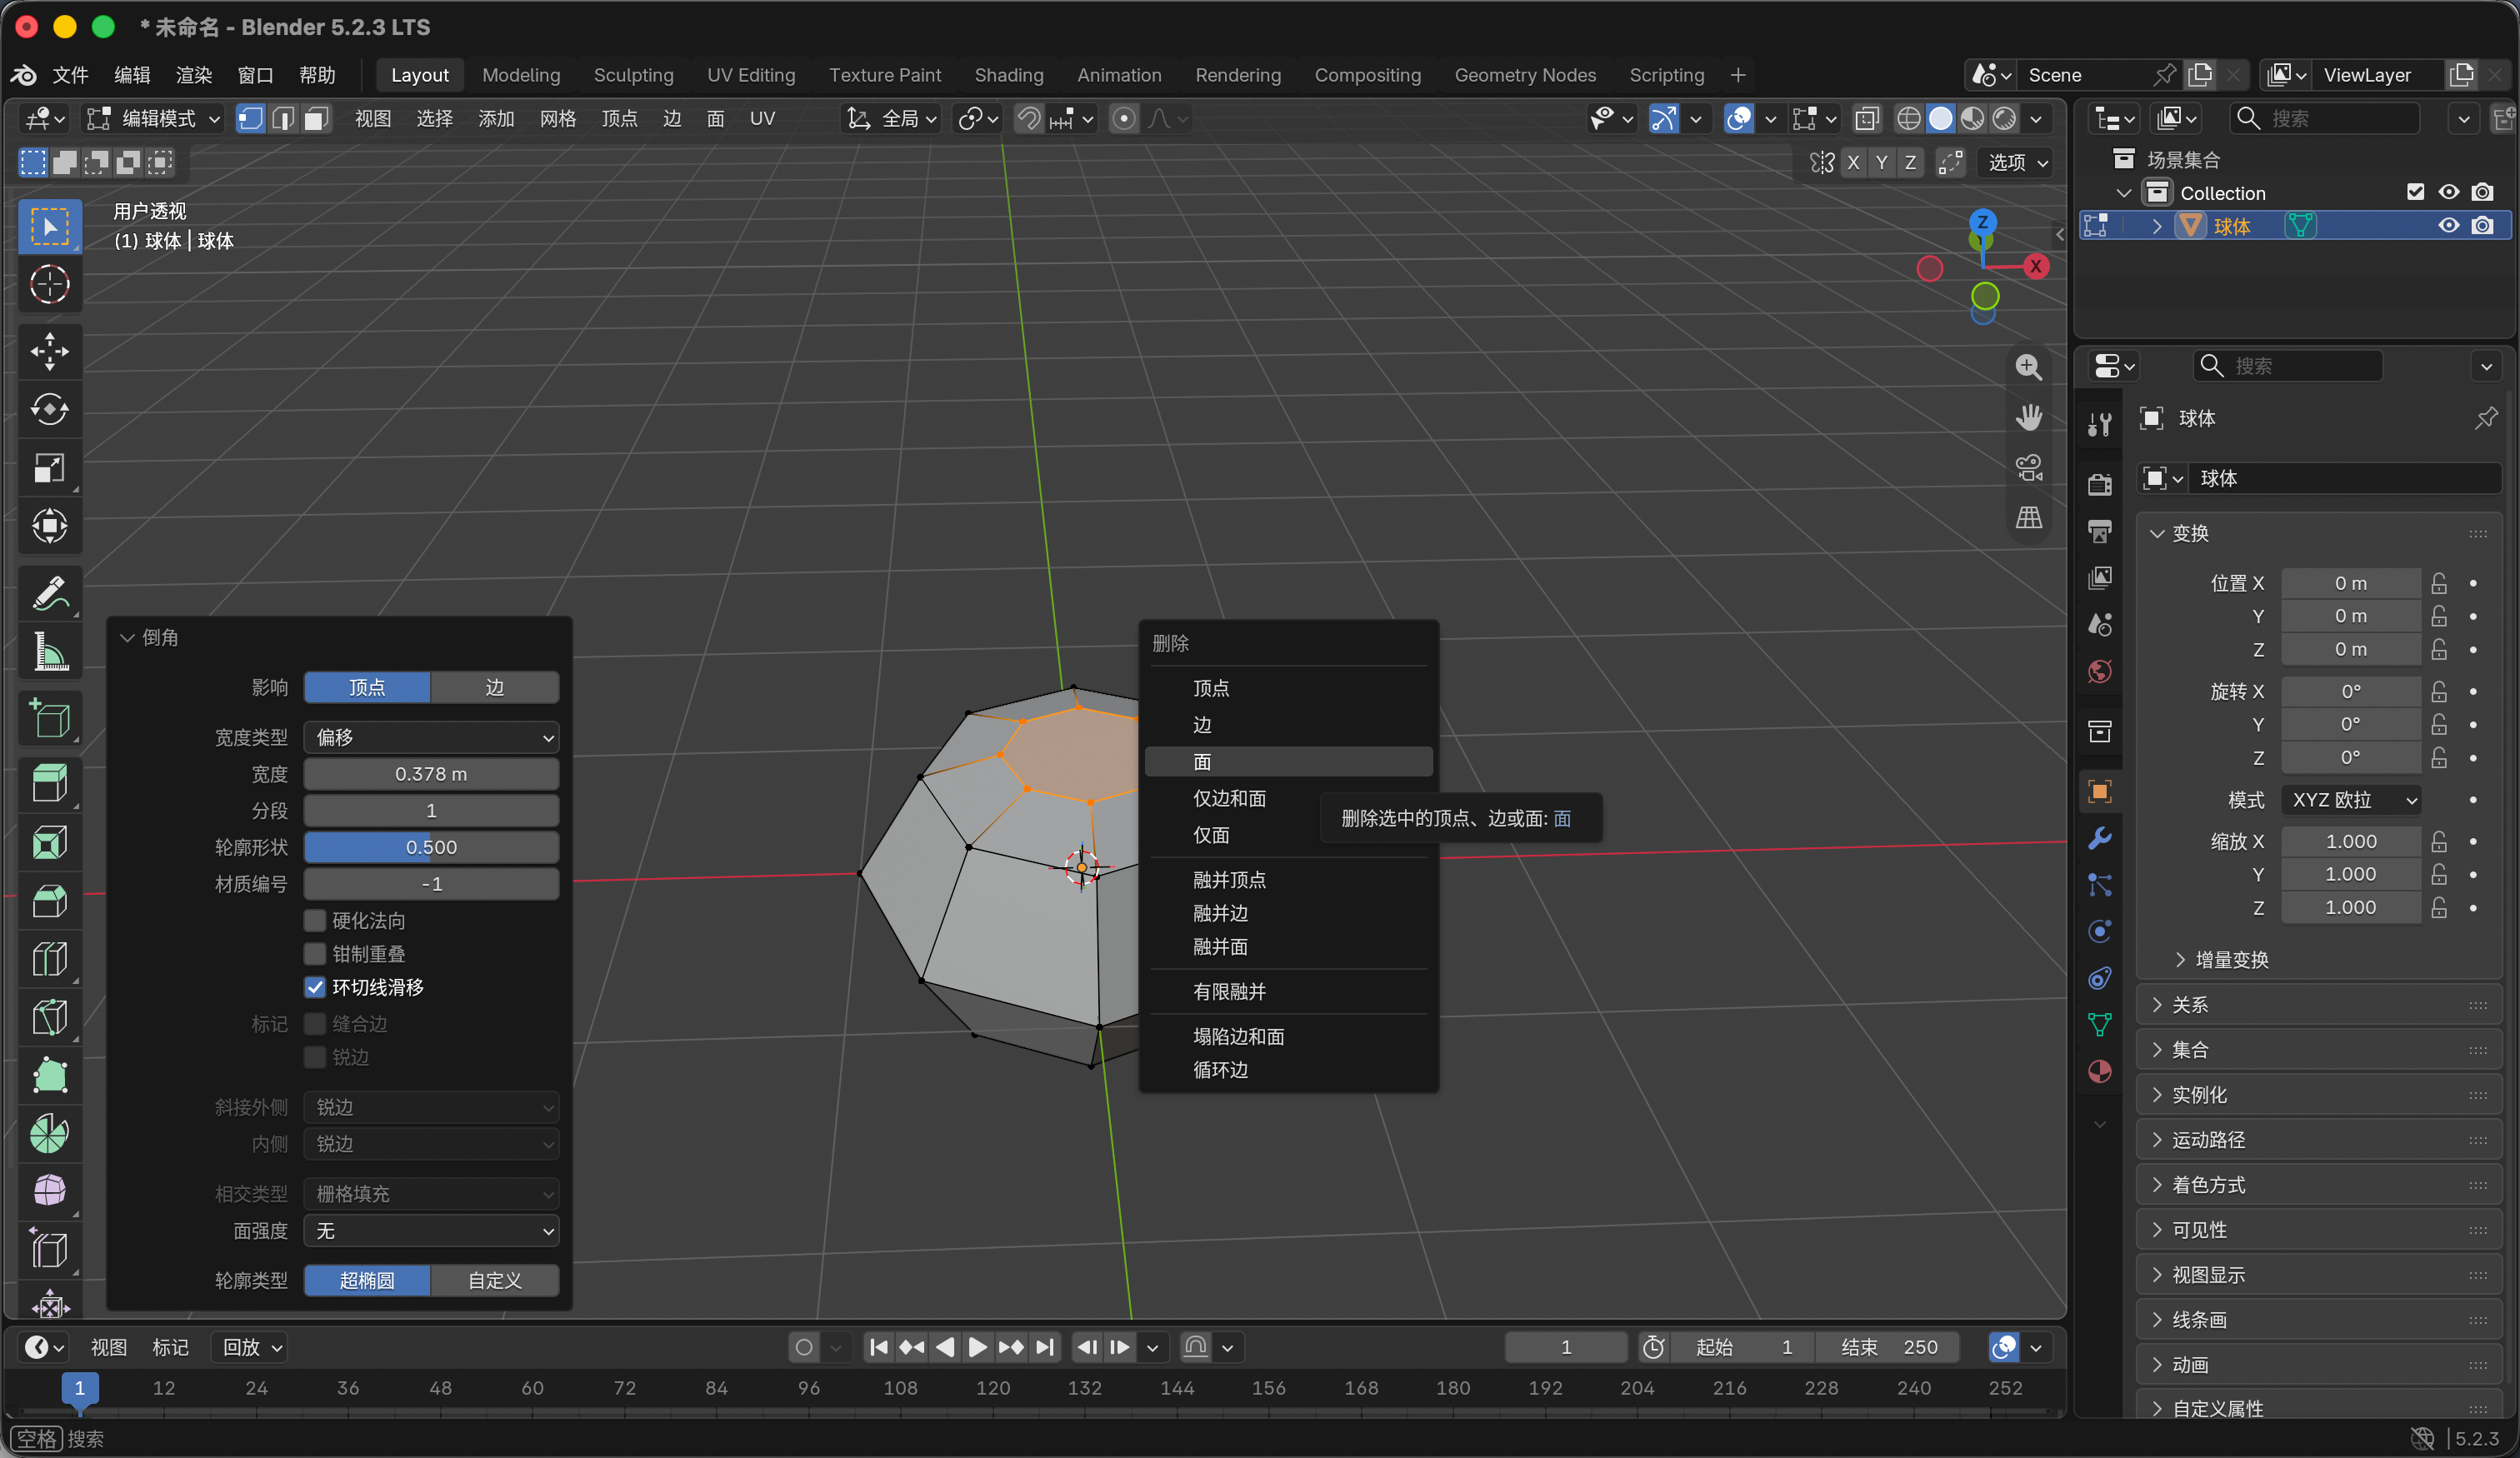Viewport: 2520px width, 1458px height.
Task: Set 轮廓类型 to 自定义
Action: pyautogui.click(x=494, y=1281)
